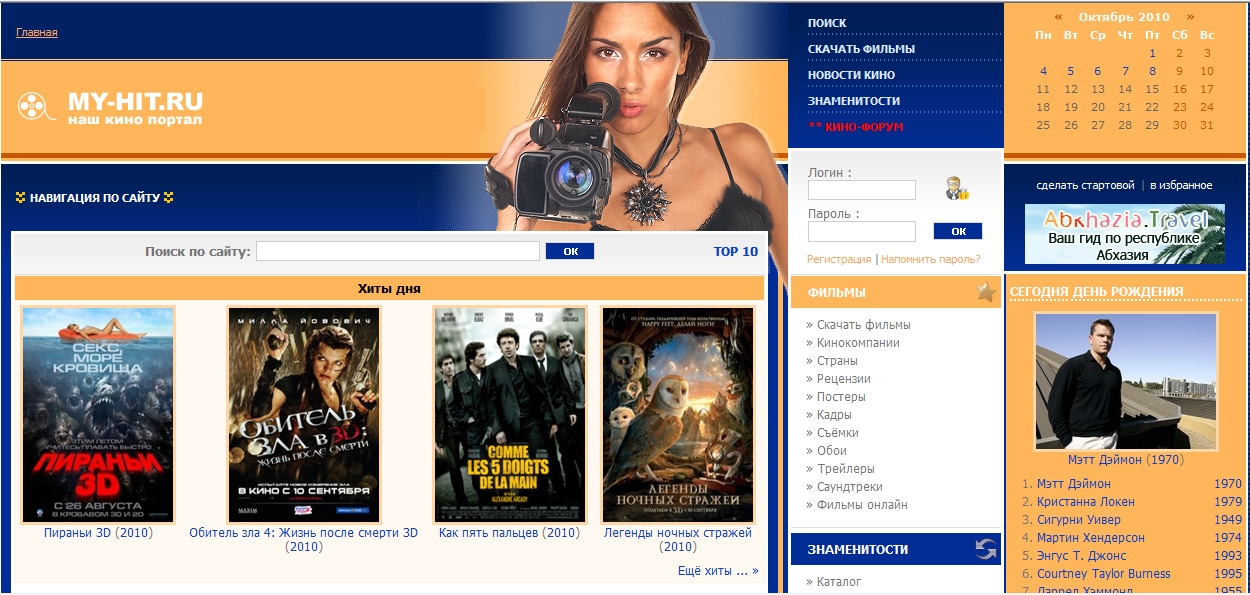Click OK button next to site search

570,251
